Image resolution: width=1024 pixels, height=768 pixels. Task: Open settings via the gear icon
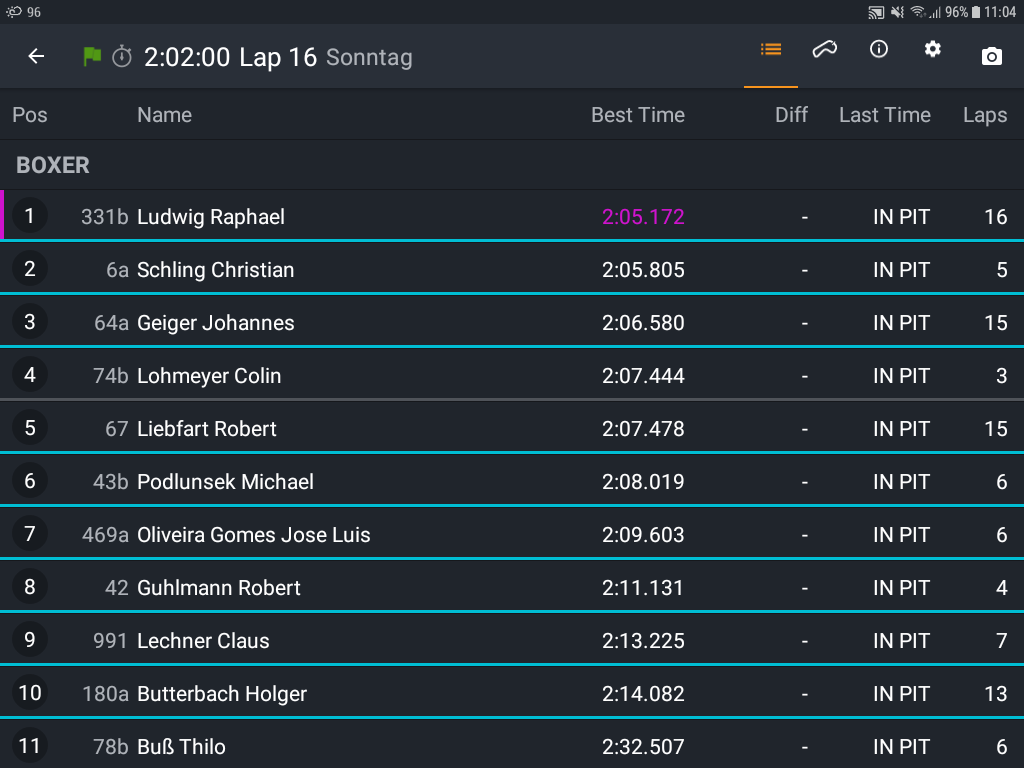tap(933, 49)
